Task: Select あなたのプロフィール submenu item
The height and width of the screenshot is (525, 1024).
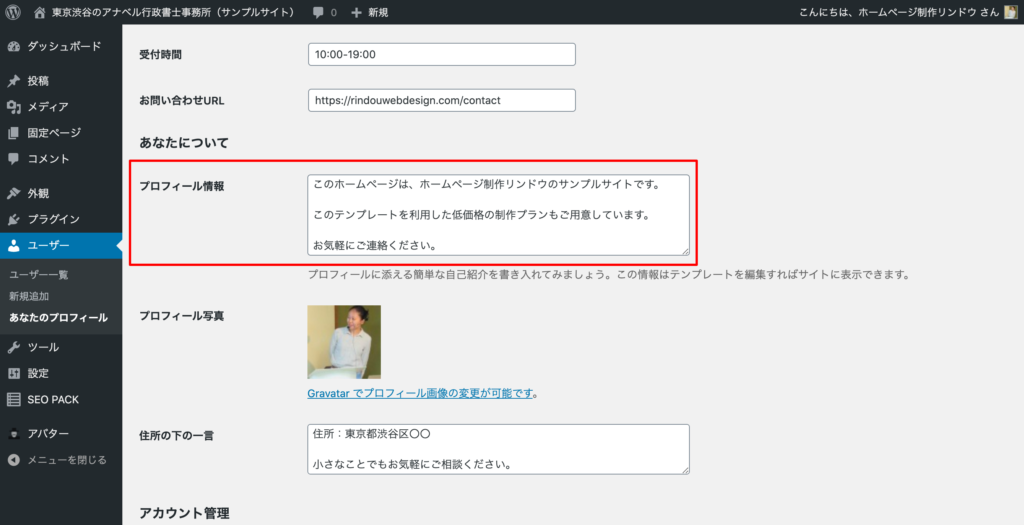Action: (58, 317)
